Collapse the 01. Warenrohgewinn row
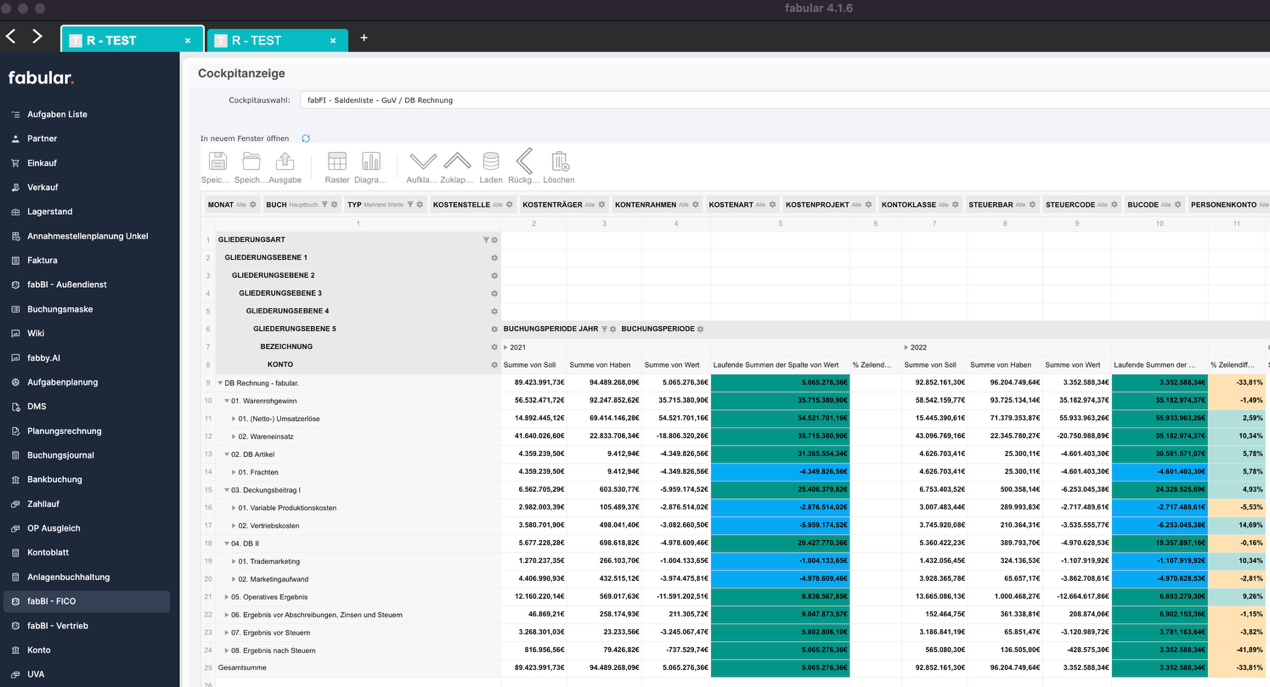The width and height of the screenshot is (1270, 687). tap(227, 401)
